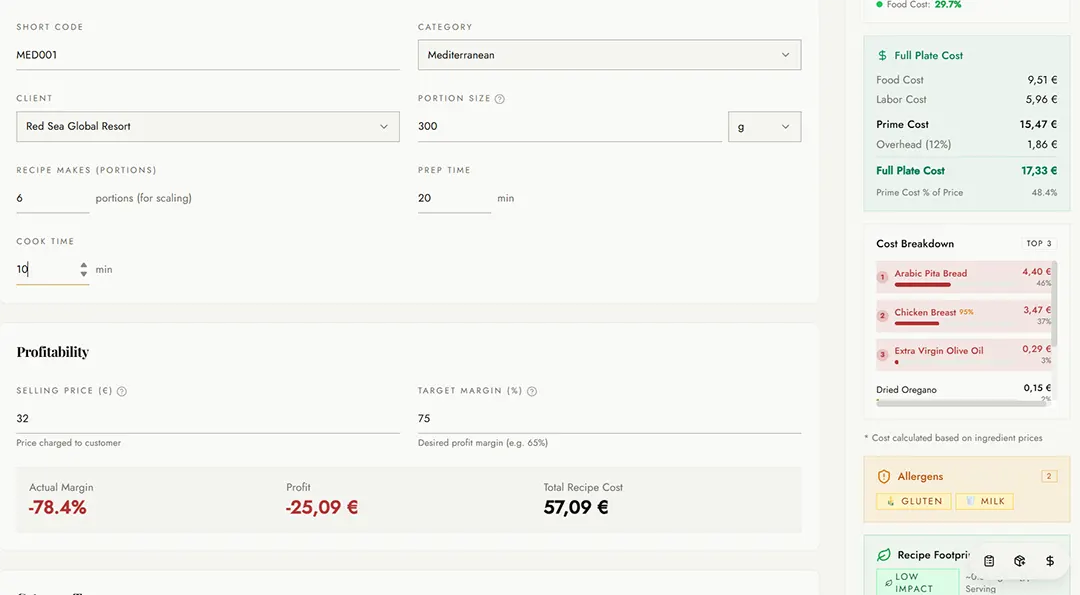Click the clipboard icon in the floating toolbar
This screenshot has height=595, width=1080.
coord(988,560)
